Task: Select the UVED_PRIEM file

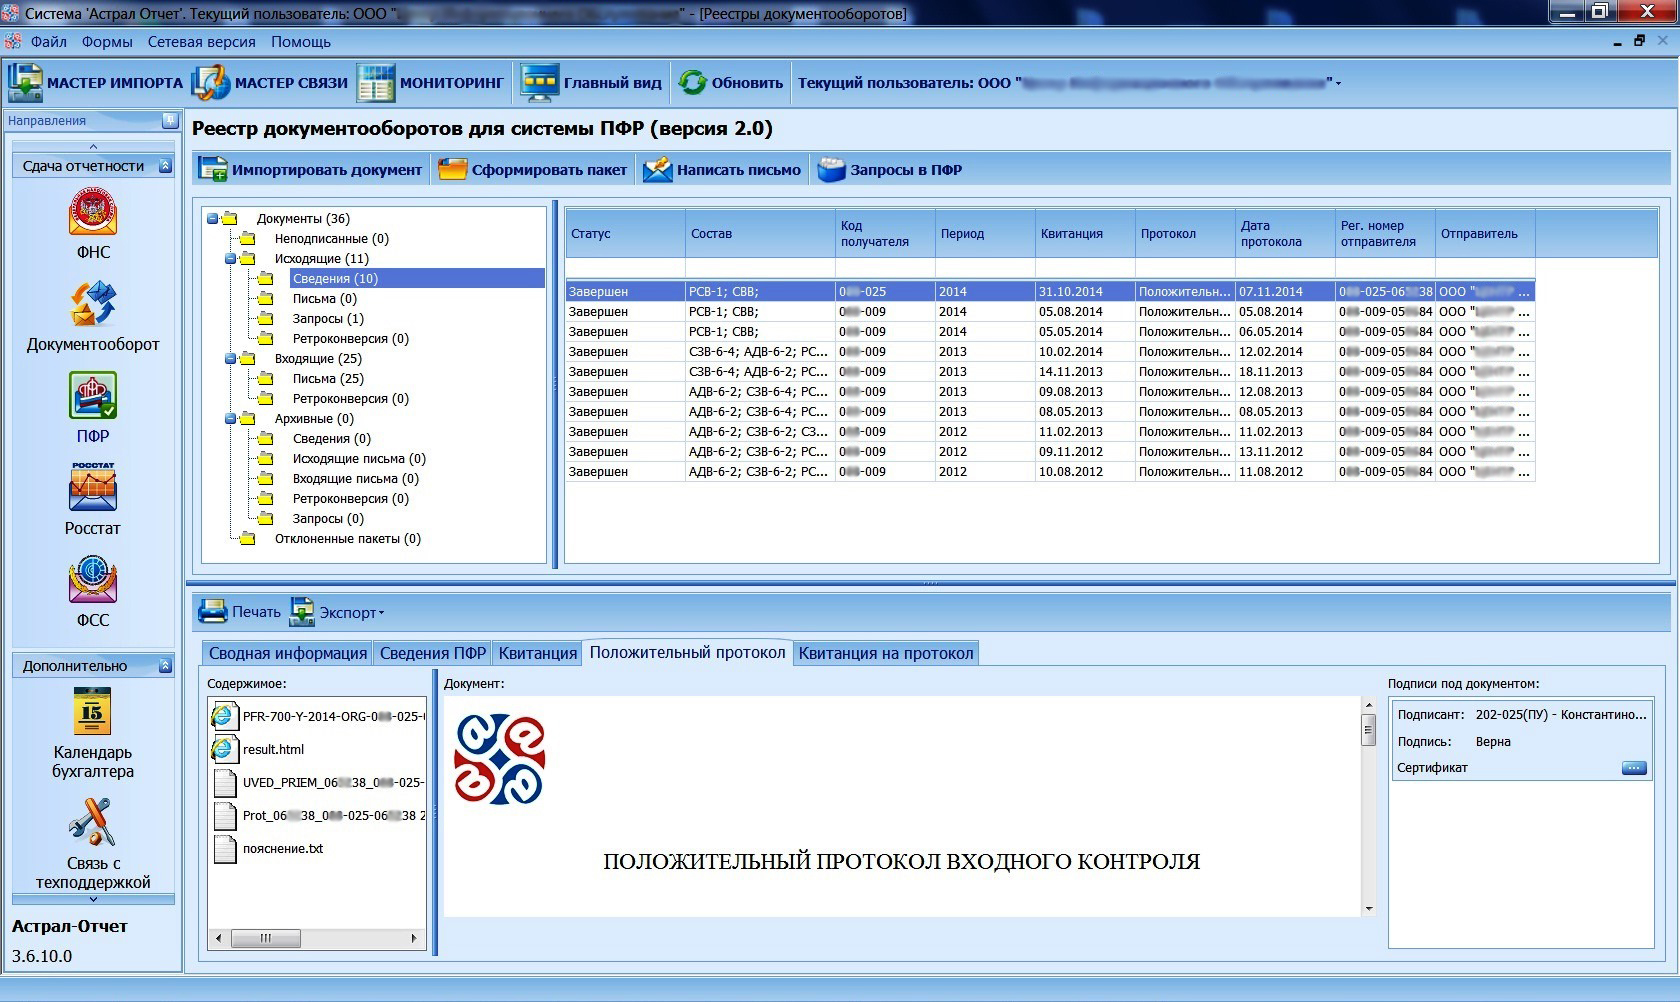Action: coord(318,782)
